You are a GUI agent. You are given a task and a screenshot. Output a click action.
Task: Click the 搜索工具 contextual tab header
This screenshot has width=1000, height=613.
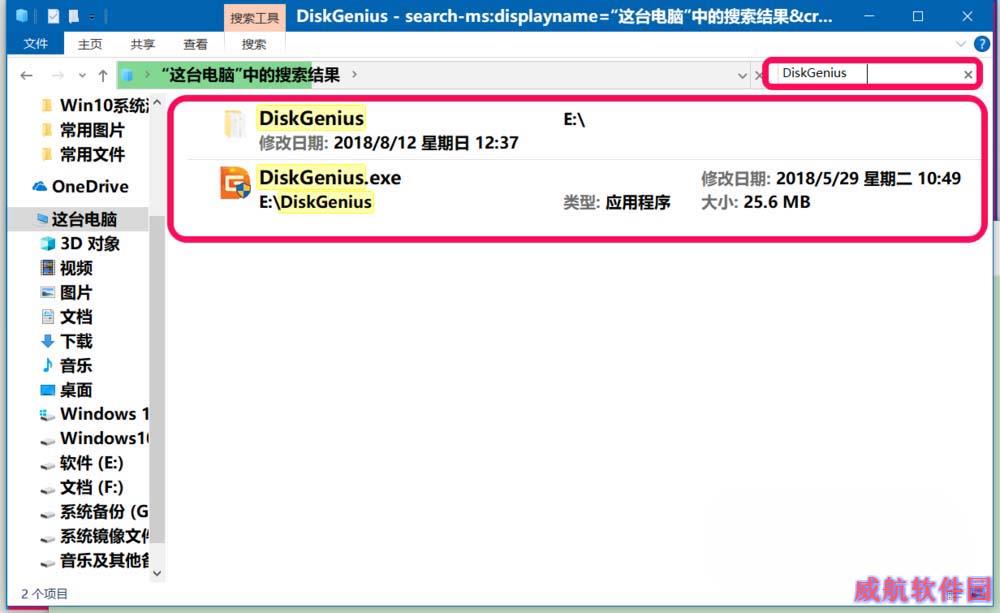(x=254, y=18)
